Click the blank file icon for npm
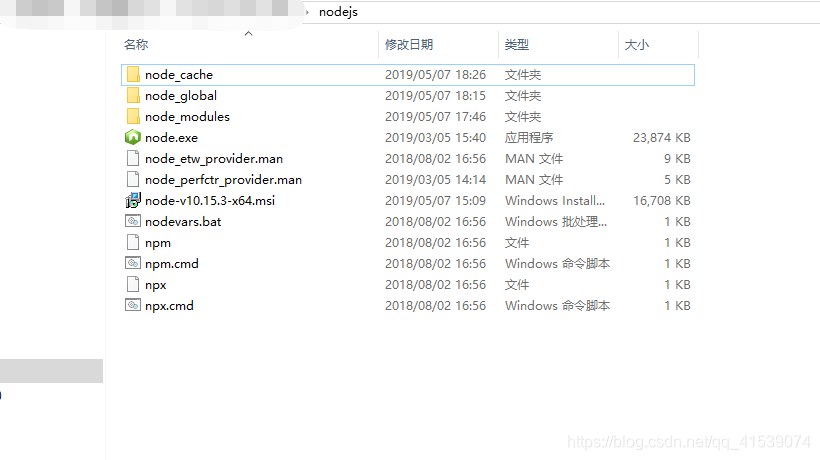 tap(133, 243)
